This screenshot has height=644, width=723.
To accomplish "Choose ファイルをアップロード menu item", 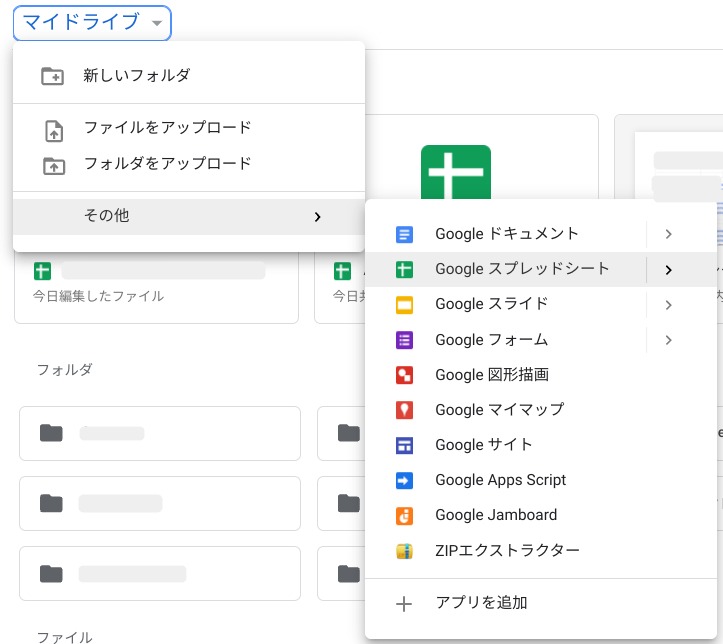I will tap(167, 128).
